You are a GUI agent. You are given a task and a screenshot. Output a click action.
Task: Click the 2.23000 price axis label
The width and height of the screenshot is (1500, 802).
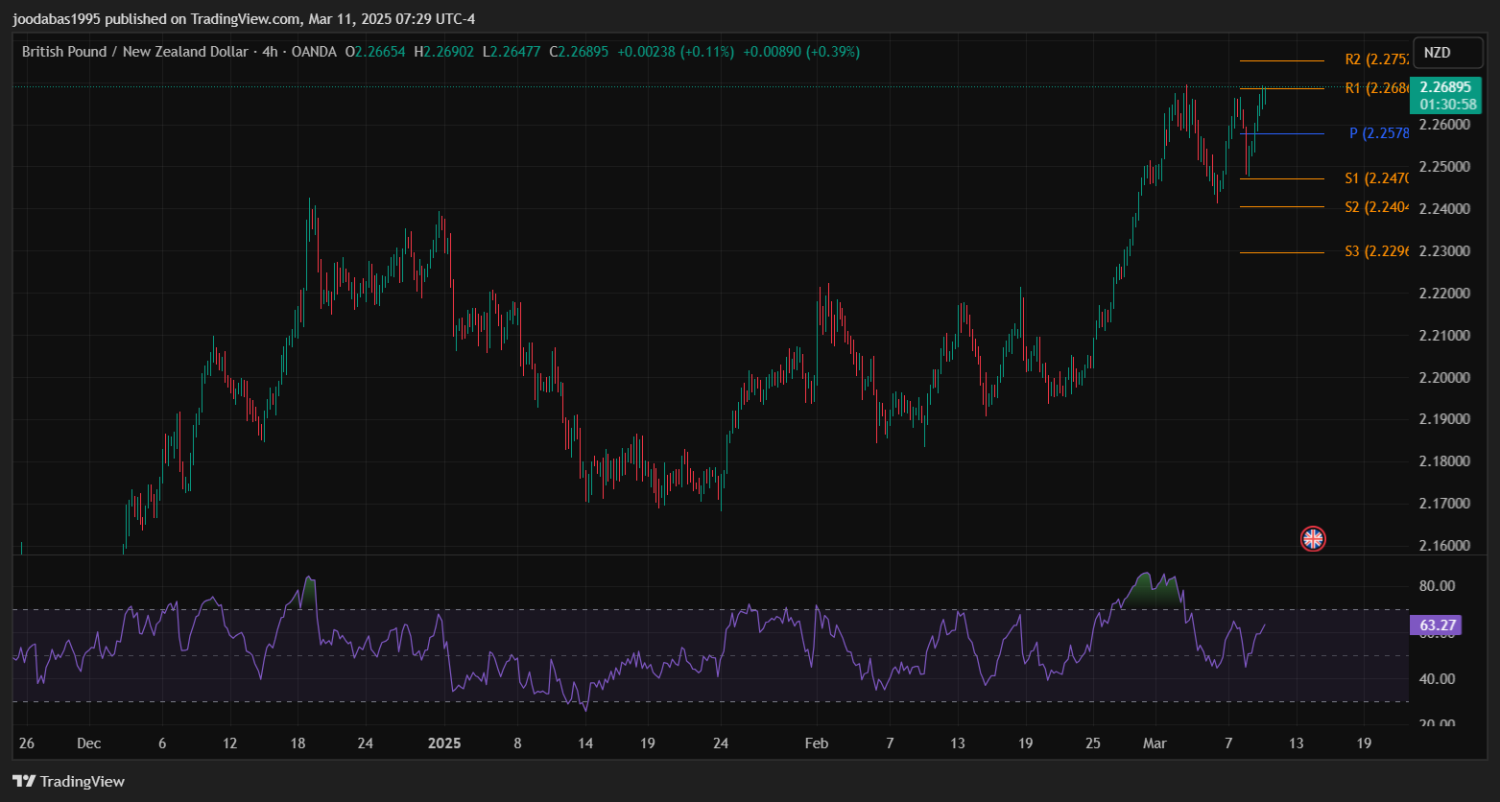point(1445,251)
